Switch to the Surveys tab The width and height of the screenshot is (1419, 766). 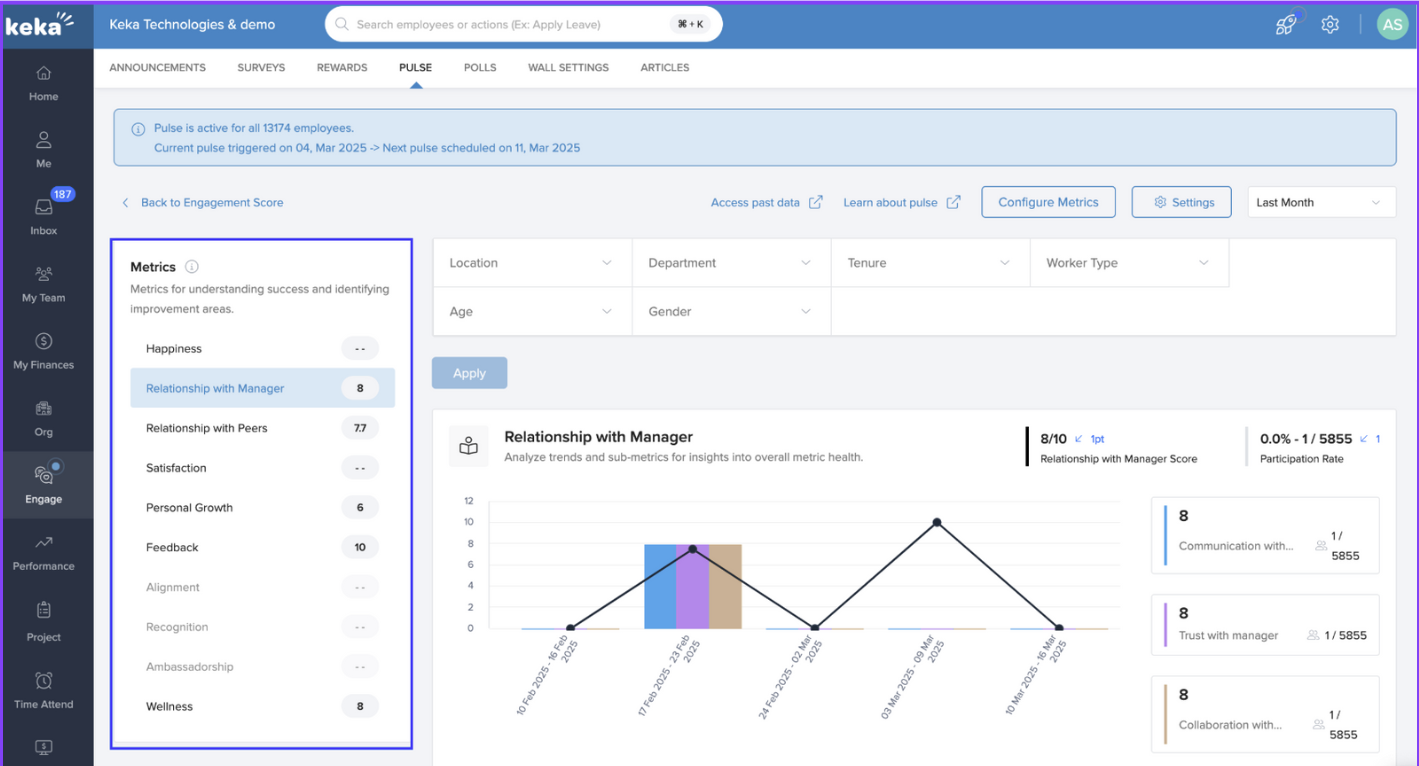[x=261, y=68]
